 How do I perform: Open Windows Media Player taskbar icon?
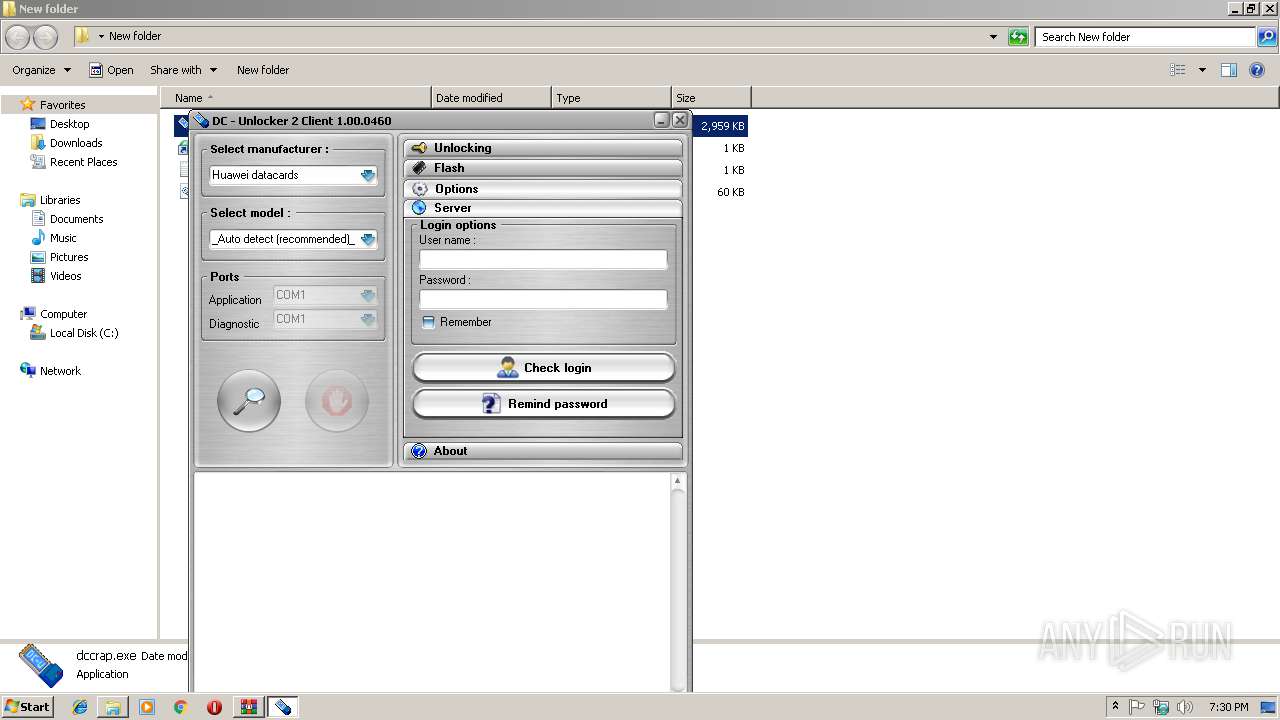(x=147, y=707)
